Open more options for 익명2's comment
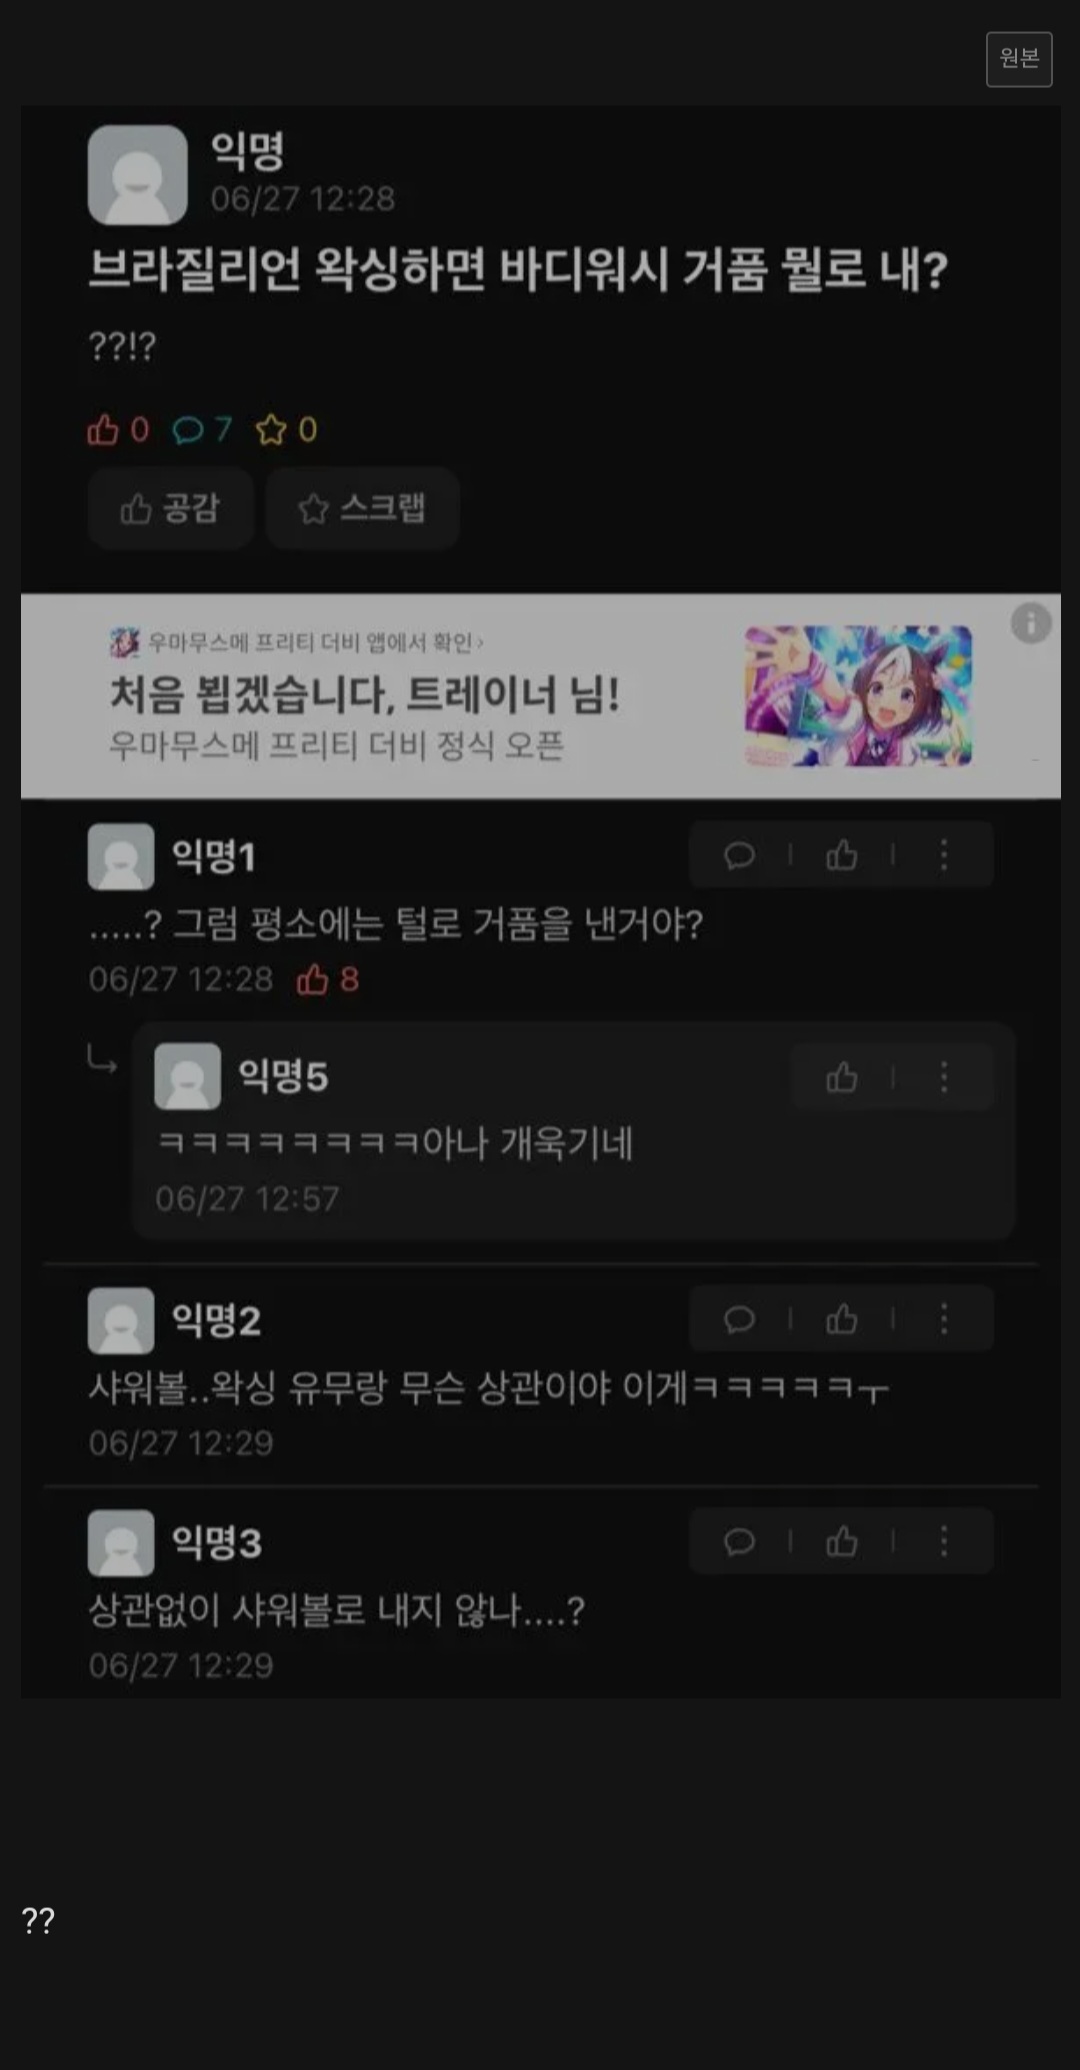 tap(943, 1319)
